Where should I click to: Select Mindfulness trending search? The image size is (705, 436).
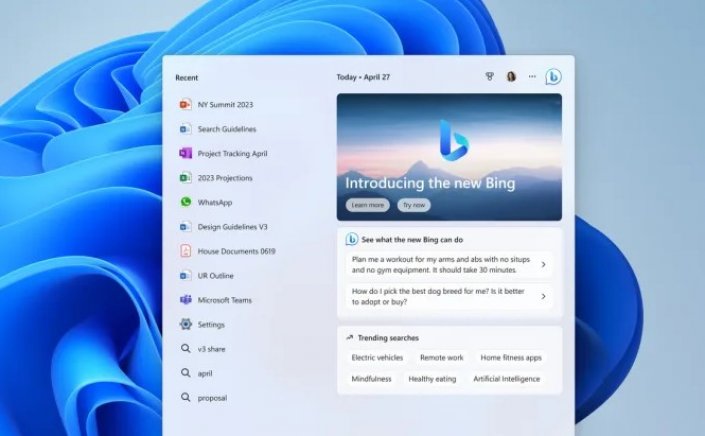pos(371,379)
